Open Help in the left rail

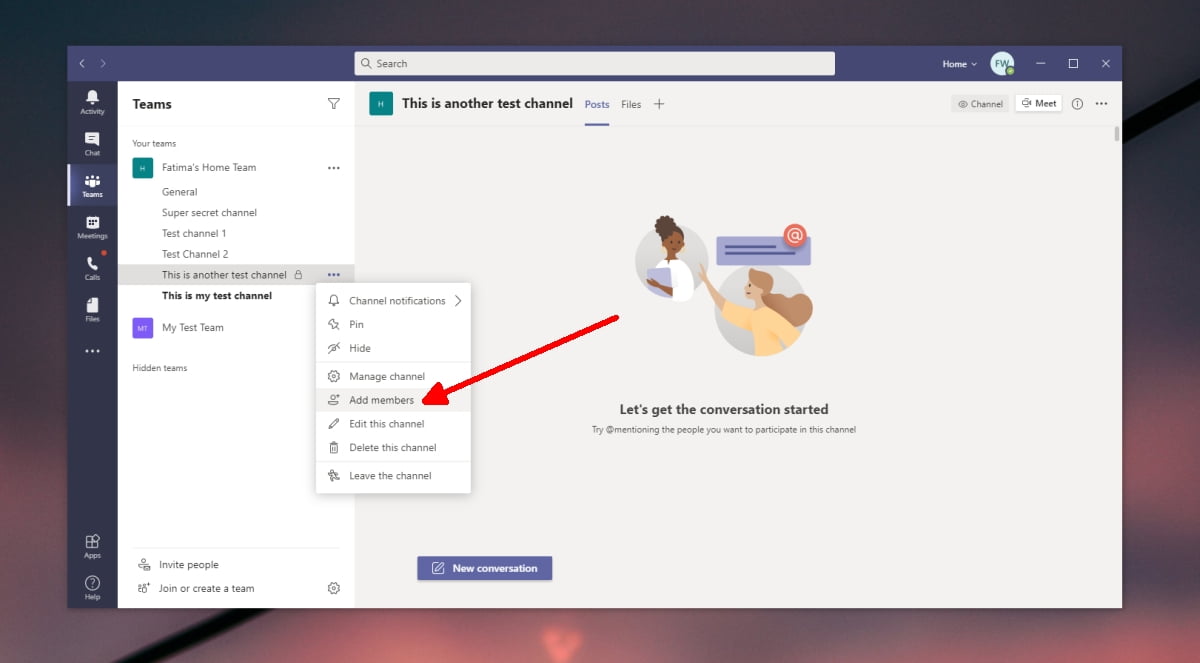click(92, 587)
